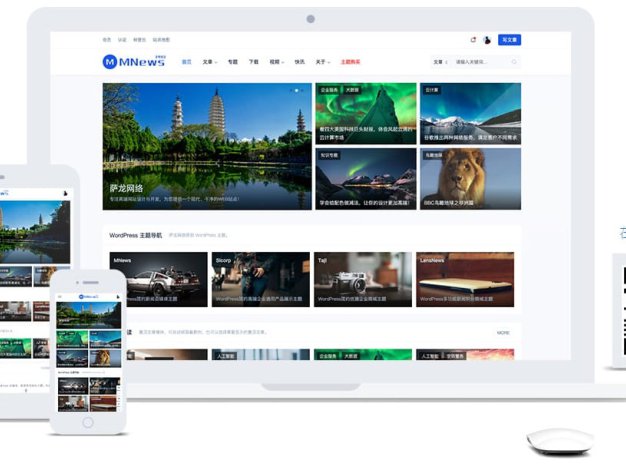Go to the 首页 nav item
The height and width of the screenshot is (470, 626).
coord(186,62)
